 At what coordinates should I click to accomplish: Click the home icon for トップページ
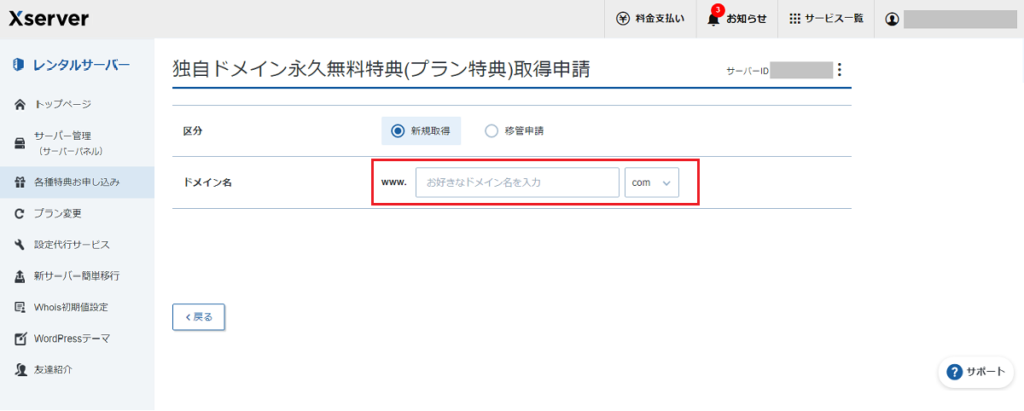point(20,105)
